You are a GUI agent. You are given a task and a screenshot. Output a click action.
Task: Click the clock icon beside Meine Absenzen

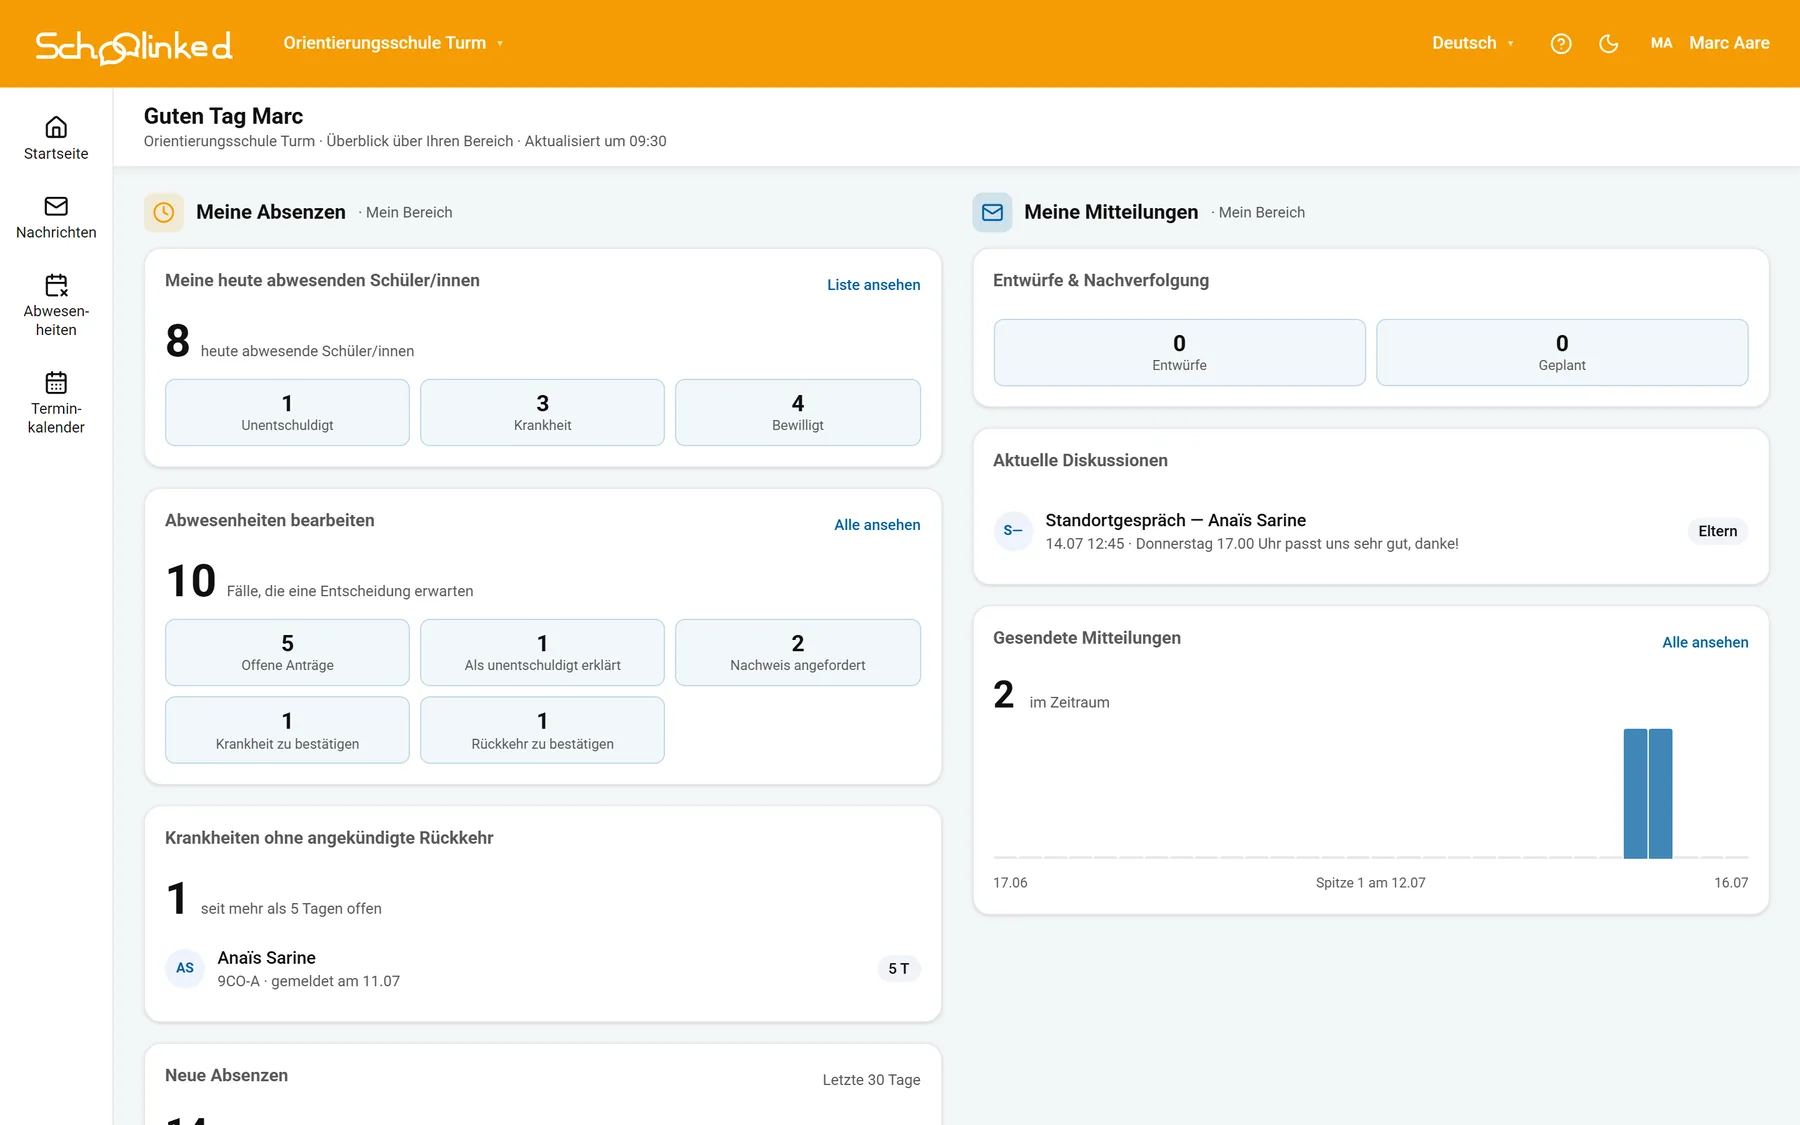(x=164, y=212)
